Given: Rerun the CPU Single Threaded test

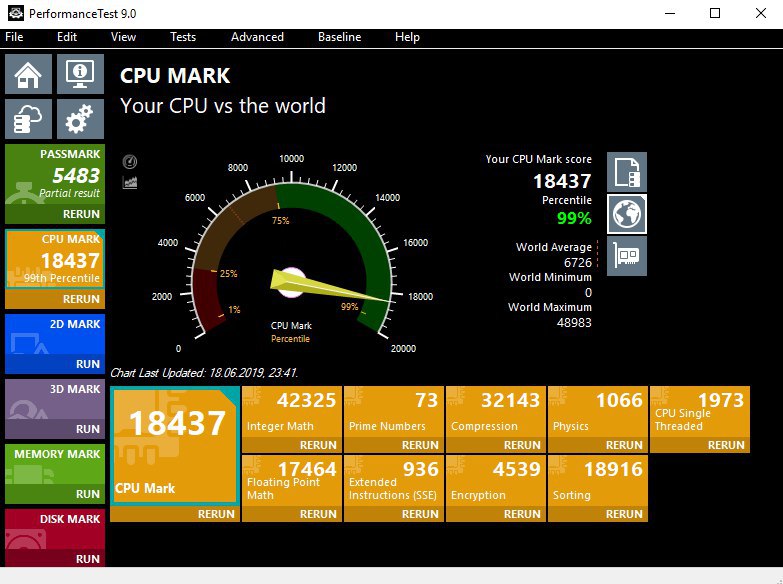Looking at the screenshot, I should click(x=700, y=445).
